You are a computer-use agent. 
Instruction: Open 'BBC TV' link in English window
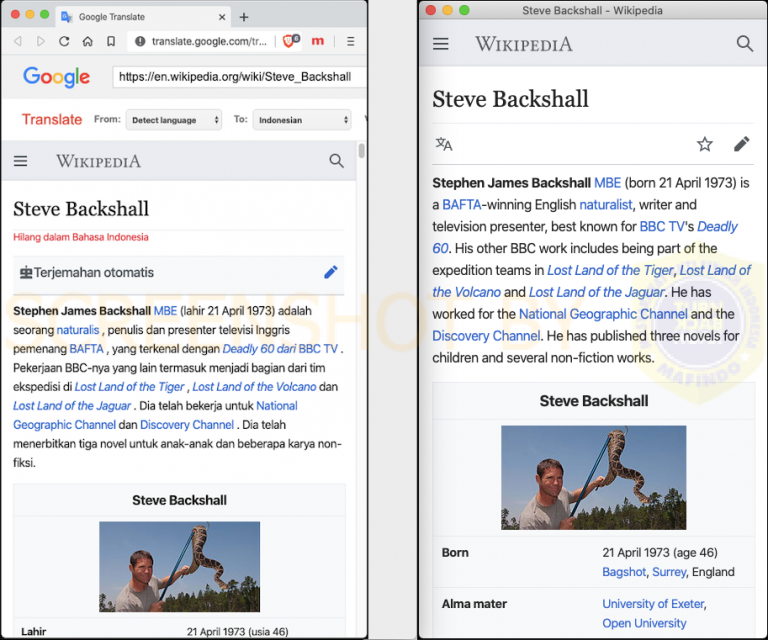[662, 226]
